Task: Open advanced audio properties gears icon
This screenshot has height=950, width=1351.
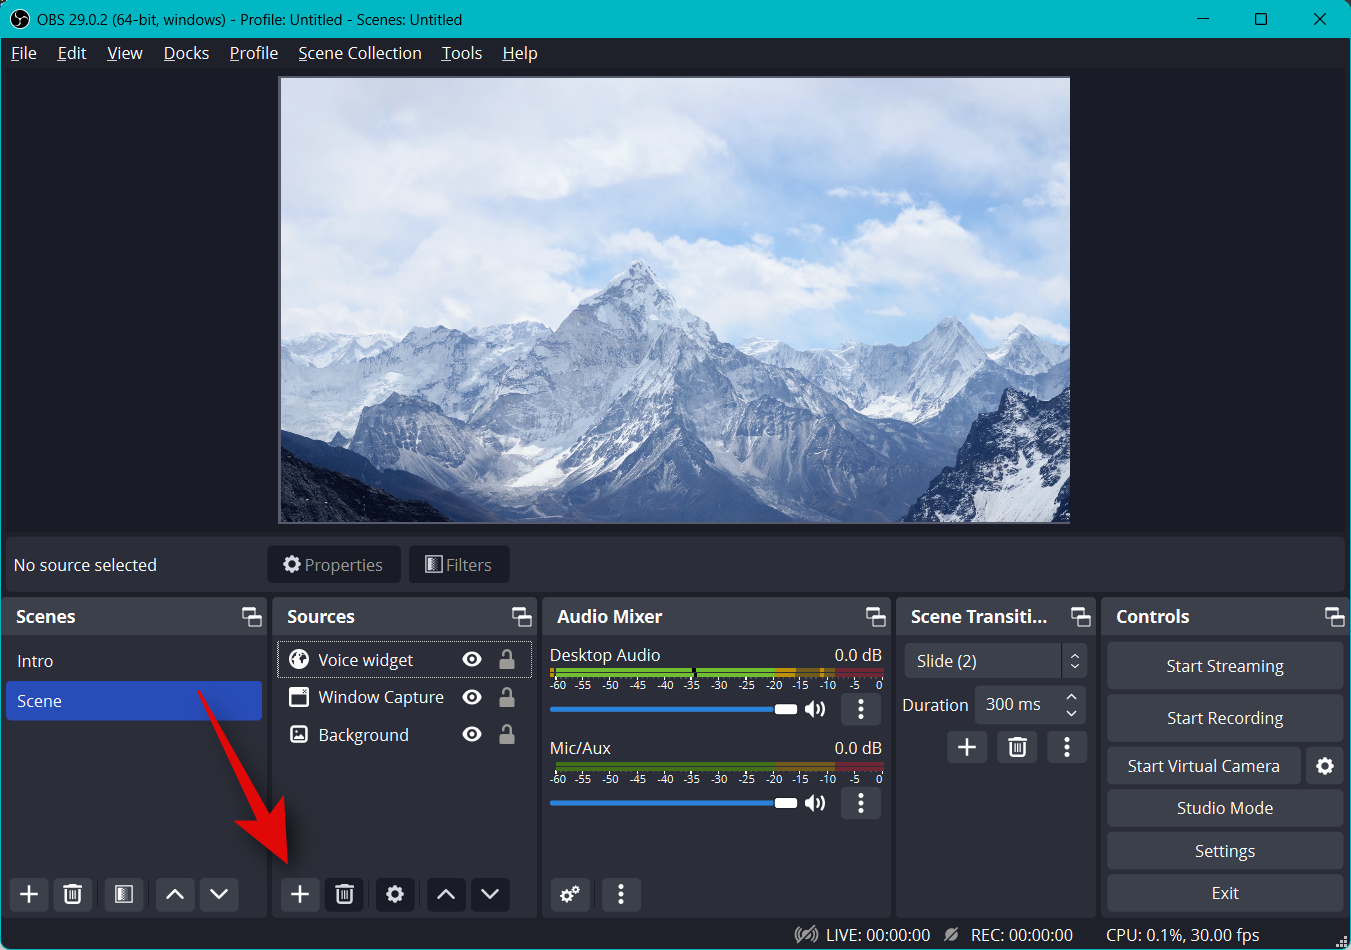Action: point(570,894)
